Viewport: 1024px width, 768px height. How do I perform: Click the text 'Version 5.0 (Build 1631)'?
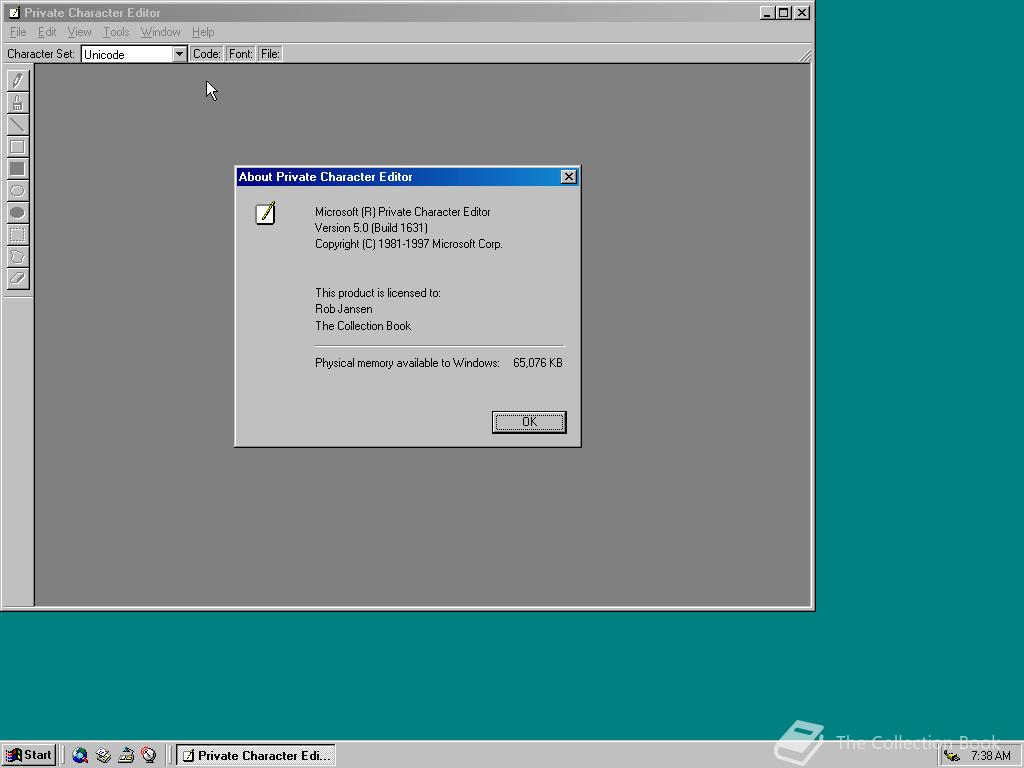(x=371, y=228)
